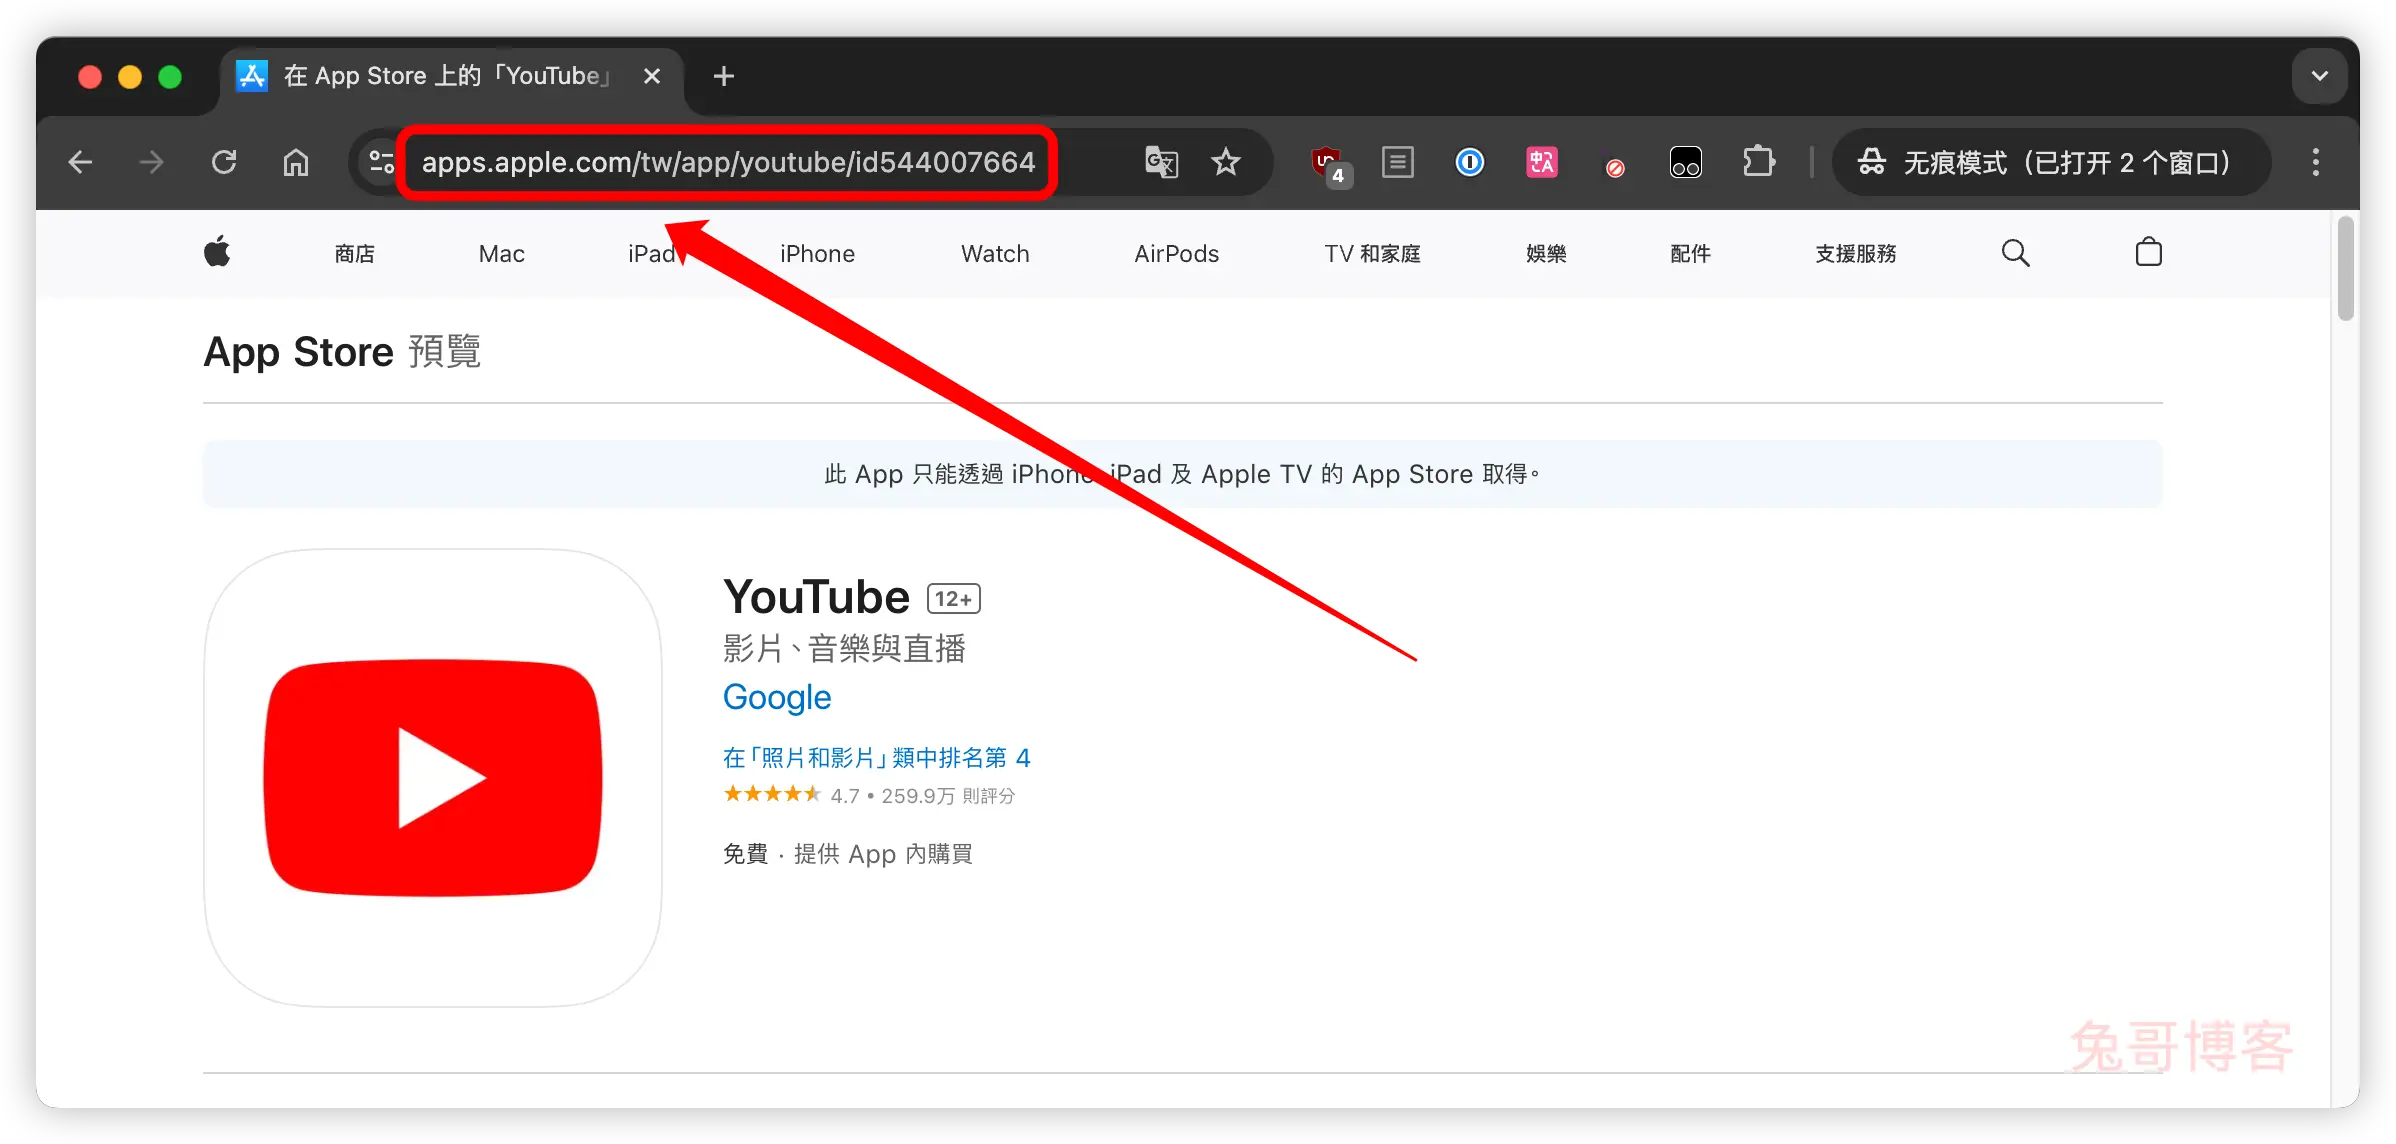Close the App Store YouTube tab
The width and height of the screenshot is (2396, 1144).
(x=652, y=76)
